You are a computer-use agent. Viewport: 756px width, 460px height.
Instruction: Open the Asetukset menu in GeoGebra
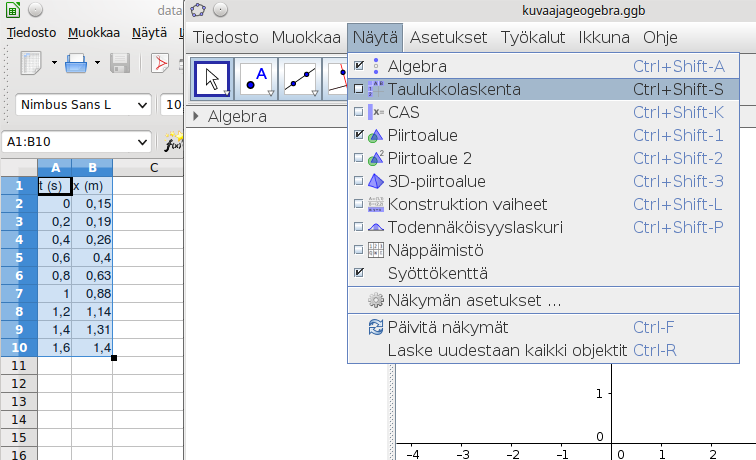(x=448, y=38)
